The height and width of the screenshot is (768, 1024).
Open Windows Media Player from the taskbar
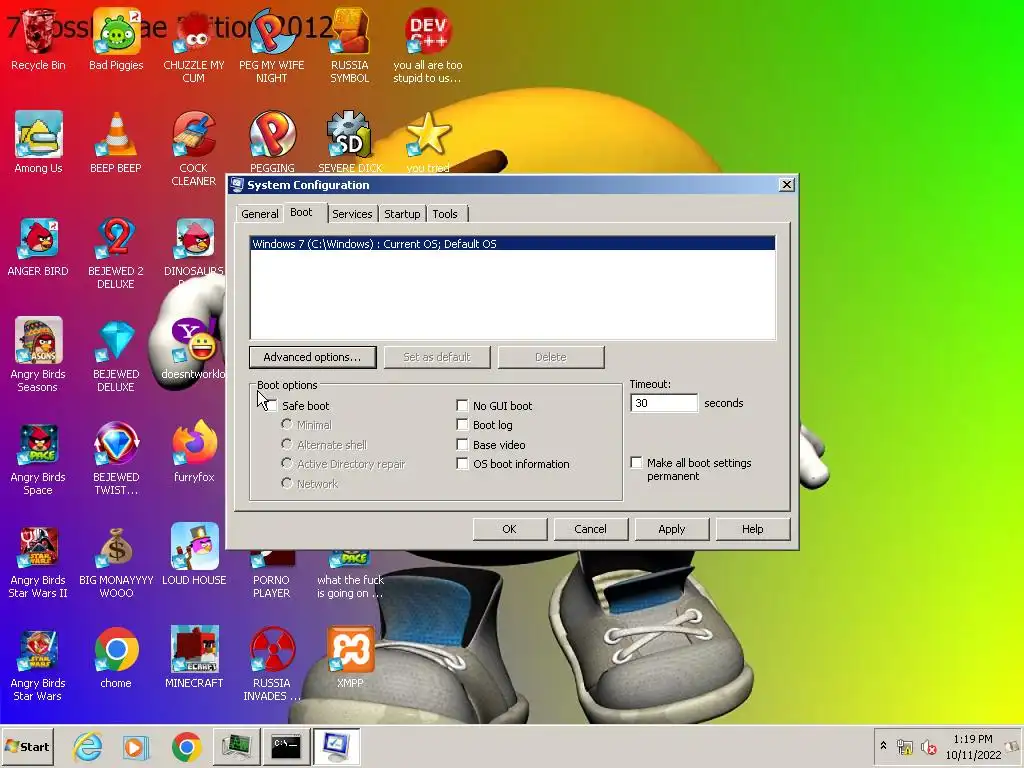click(136, 746)
